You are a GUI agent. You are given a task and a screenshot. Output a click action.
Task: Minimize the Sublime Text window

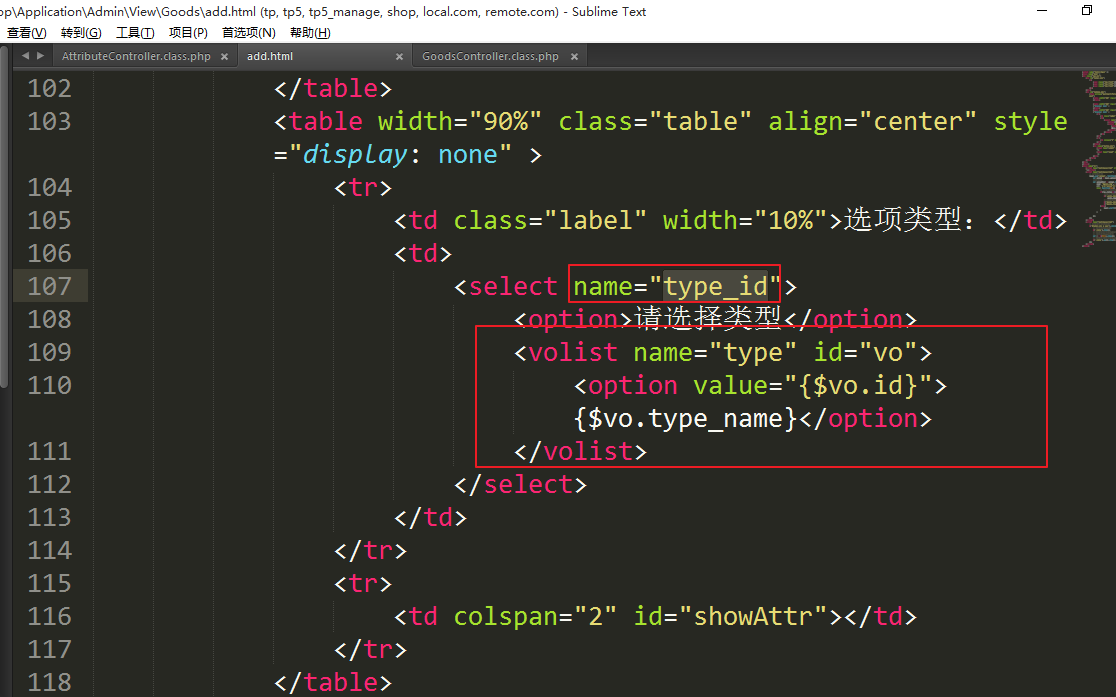click(1040, 11)
